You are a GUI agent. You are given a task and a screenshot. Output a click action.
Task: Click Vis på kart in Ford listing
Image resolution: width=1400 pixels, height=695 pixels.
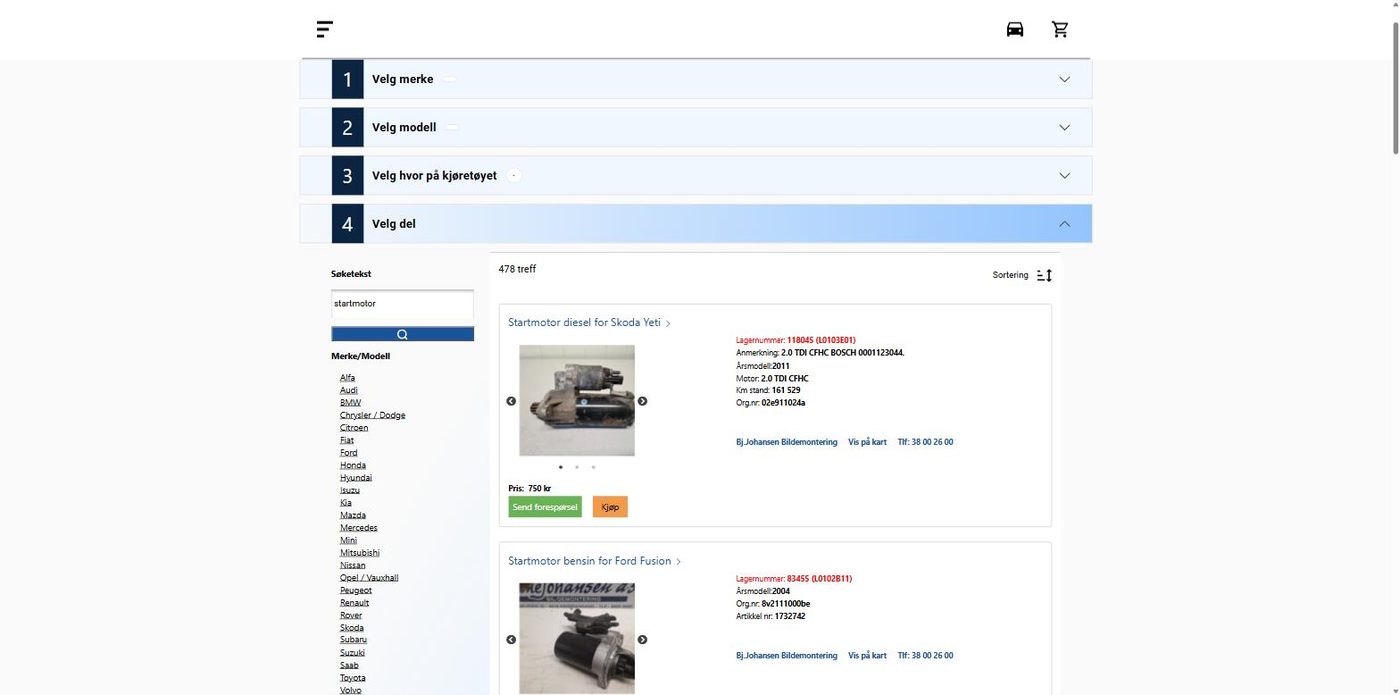point(867,656)
